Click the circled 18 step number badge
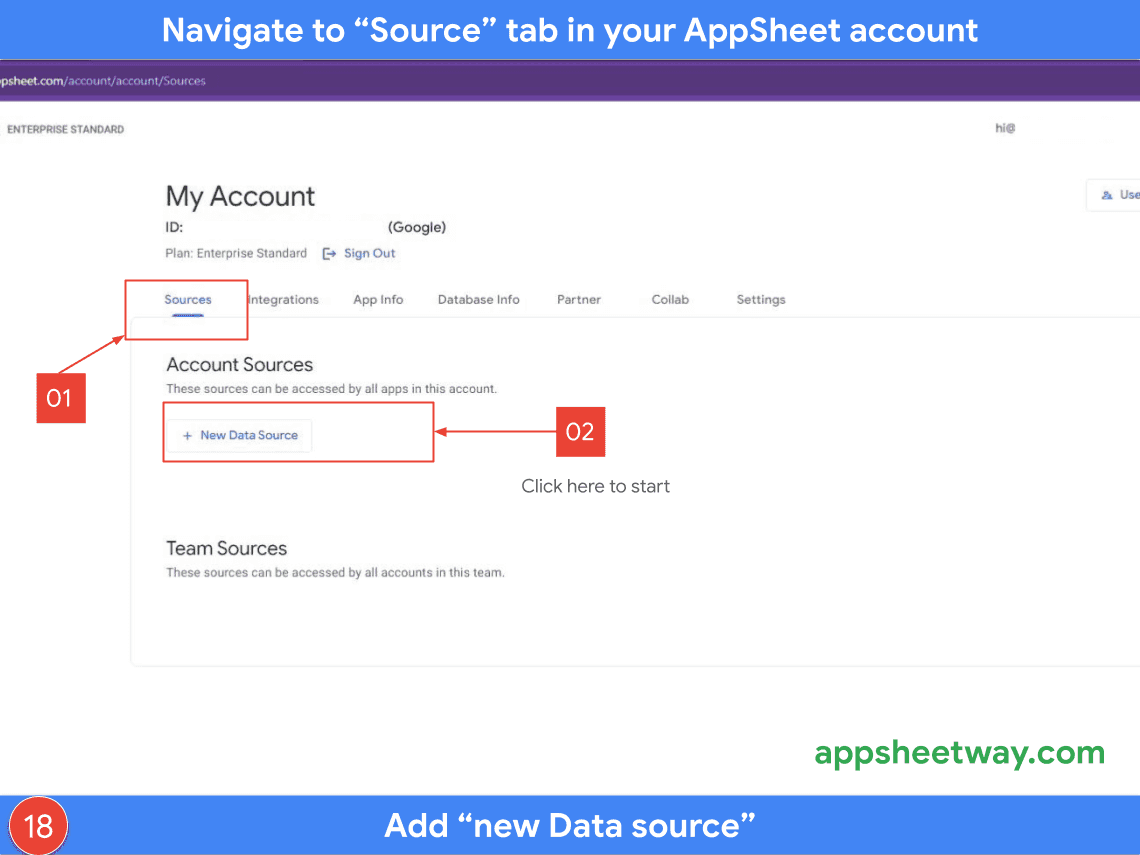Screen dimensions: 1140x855 tap(38, 826)
